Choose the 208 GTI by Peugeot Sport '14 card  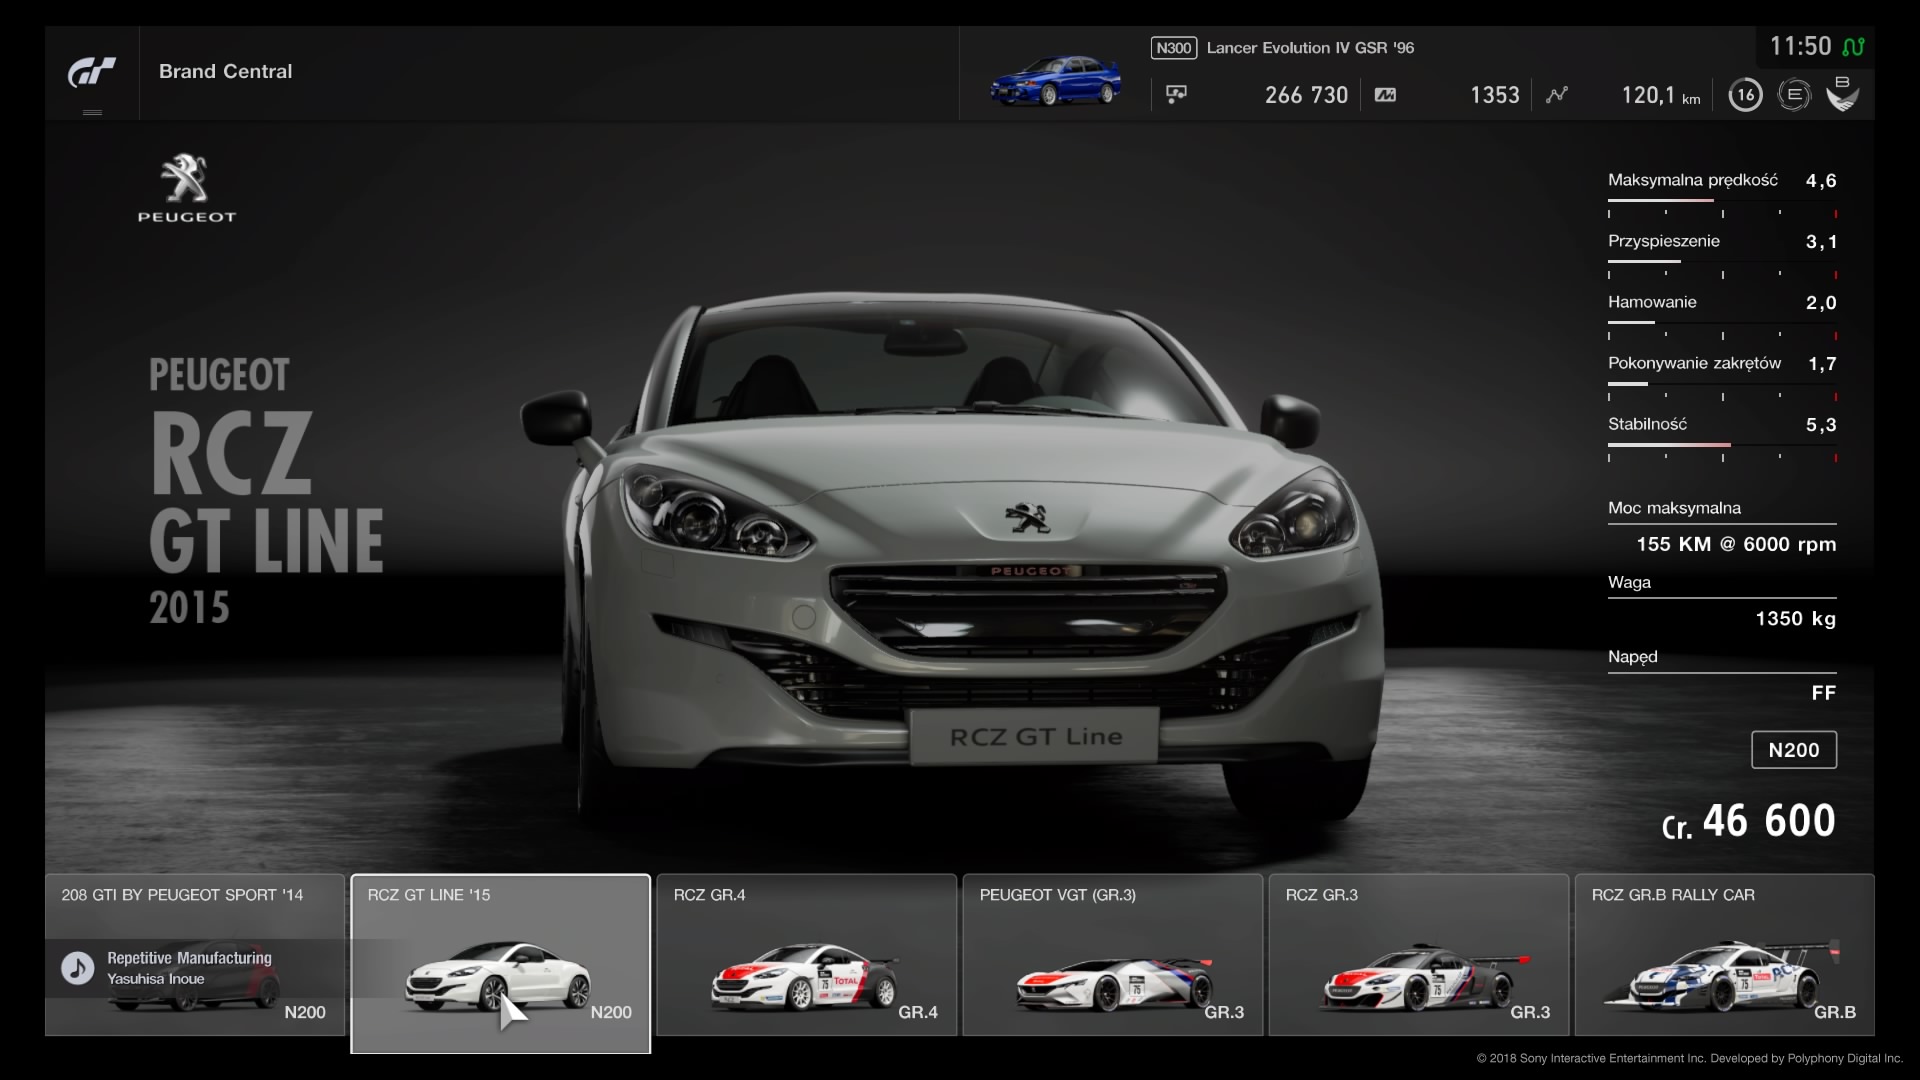pyautogui.click(x=195, y=955)
